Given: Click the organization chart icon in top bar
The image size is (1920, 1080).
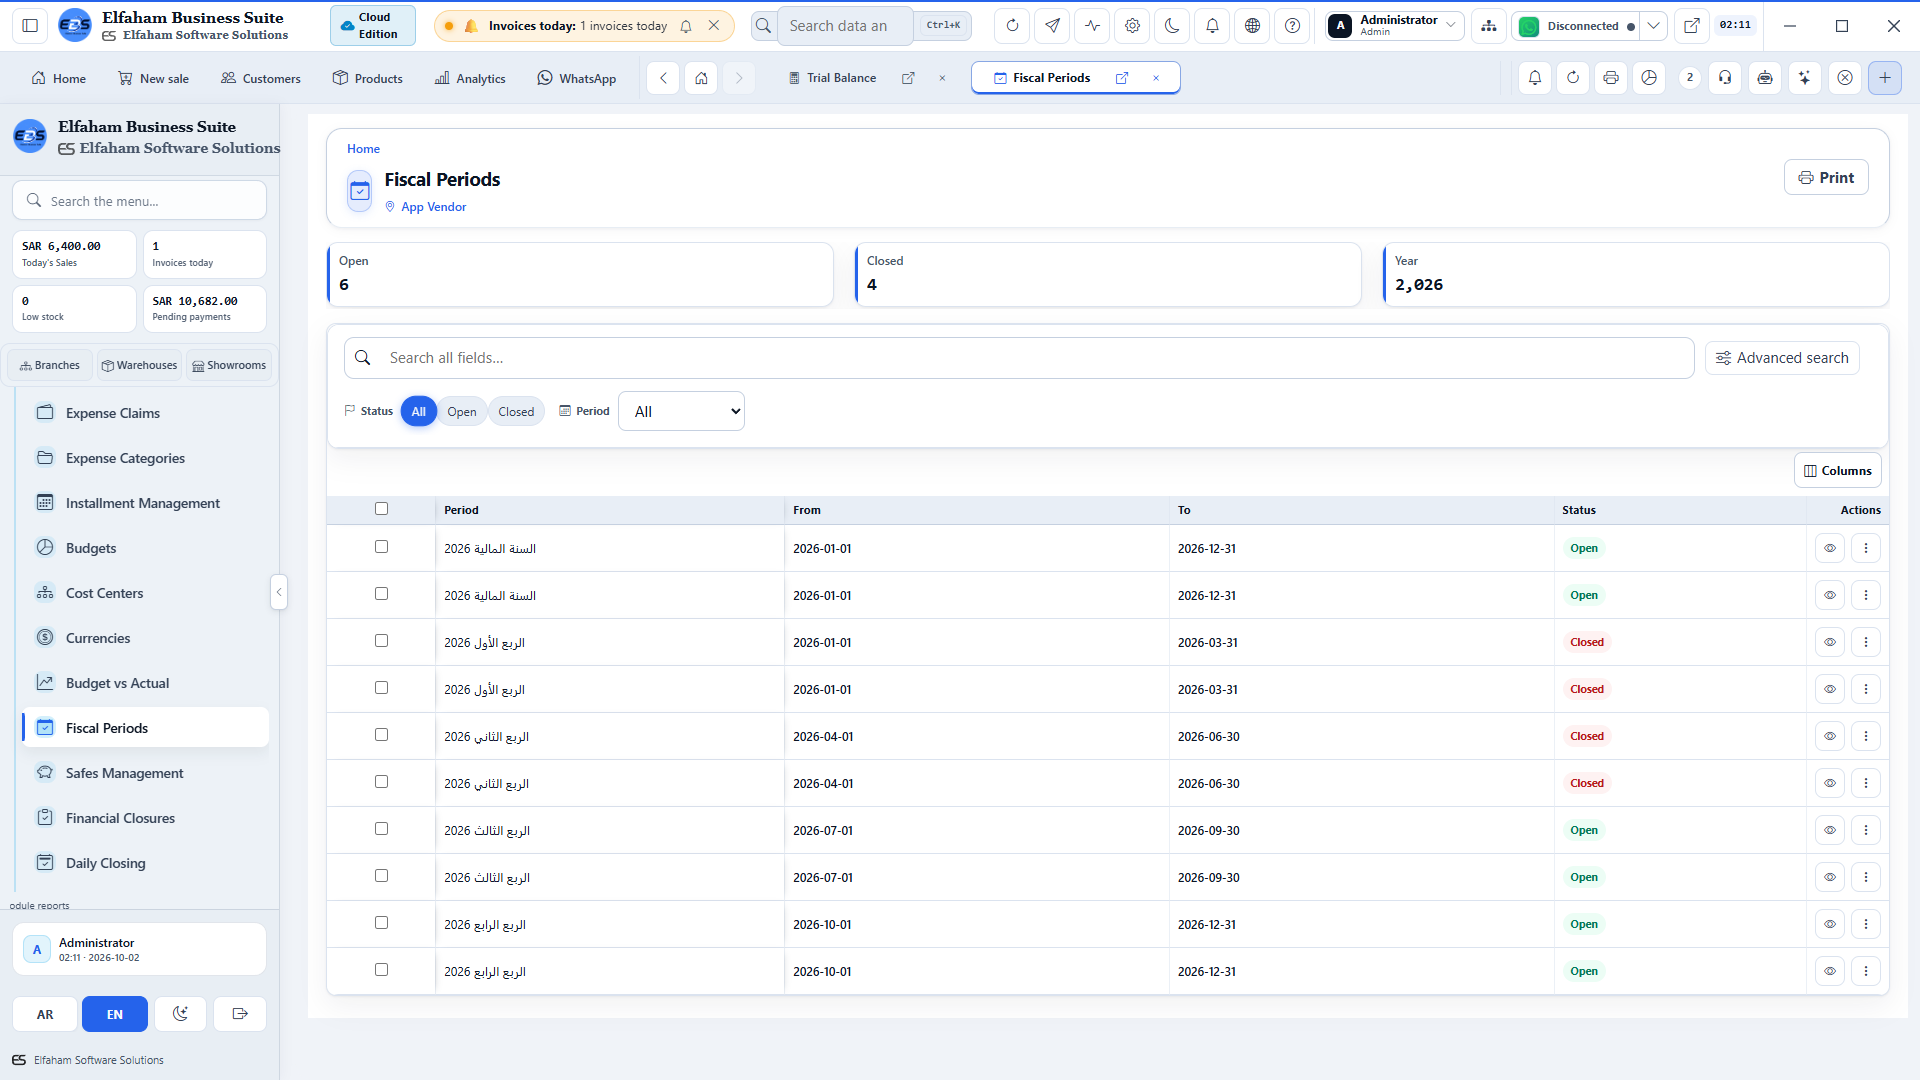Looking at the screenshot, I should coord(1489,26).
